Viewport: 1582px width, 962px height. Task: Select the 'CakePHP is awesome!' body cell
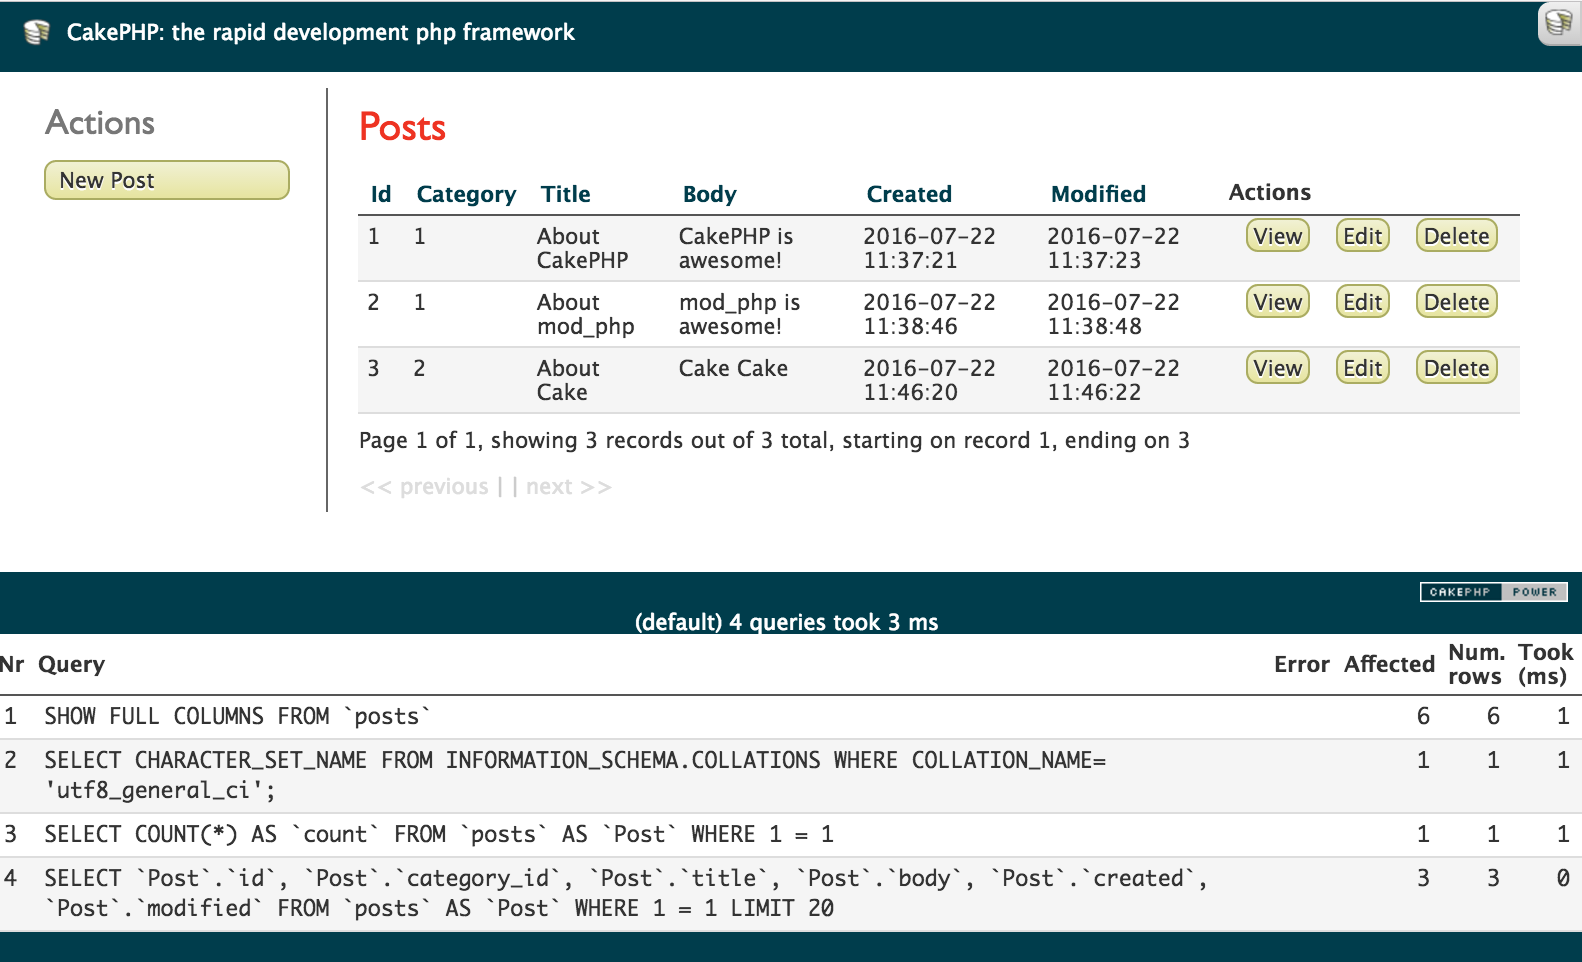[x=736, y=248]
